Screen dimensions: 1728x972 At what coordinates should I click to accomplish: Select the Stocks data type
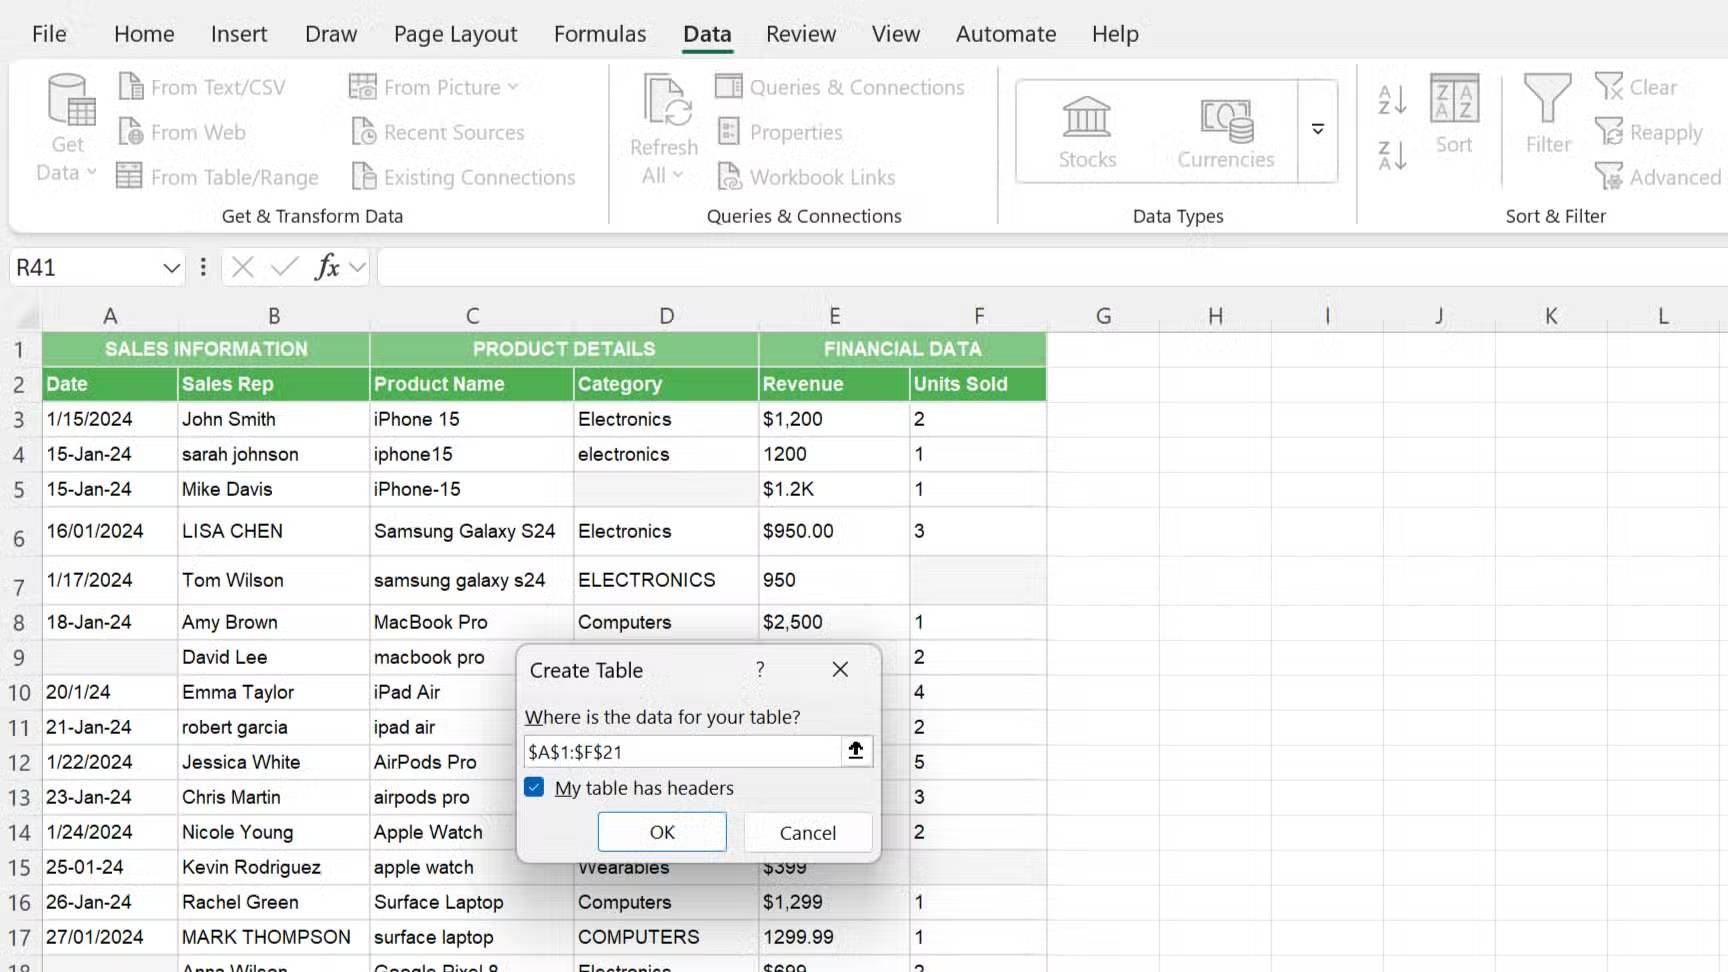(1087, 132)
